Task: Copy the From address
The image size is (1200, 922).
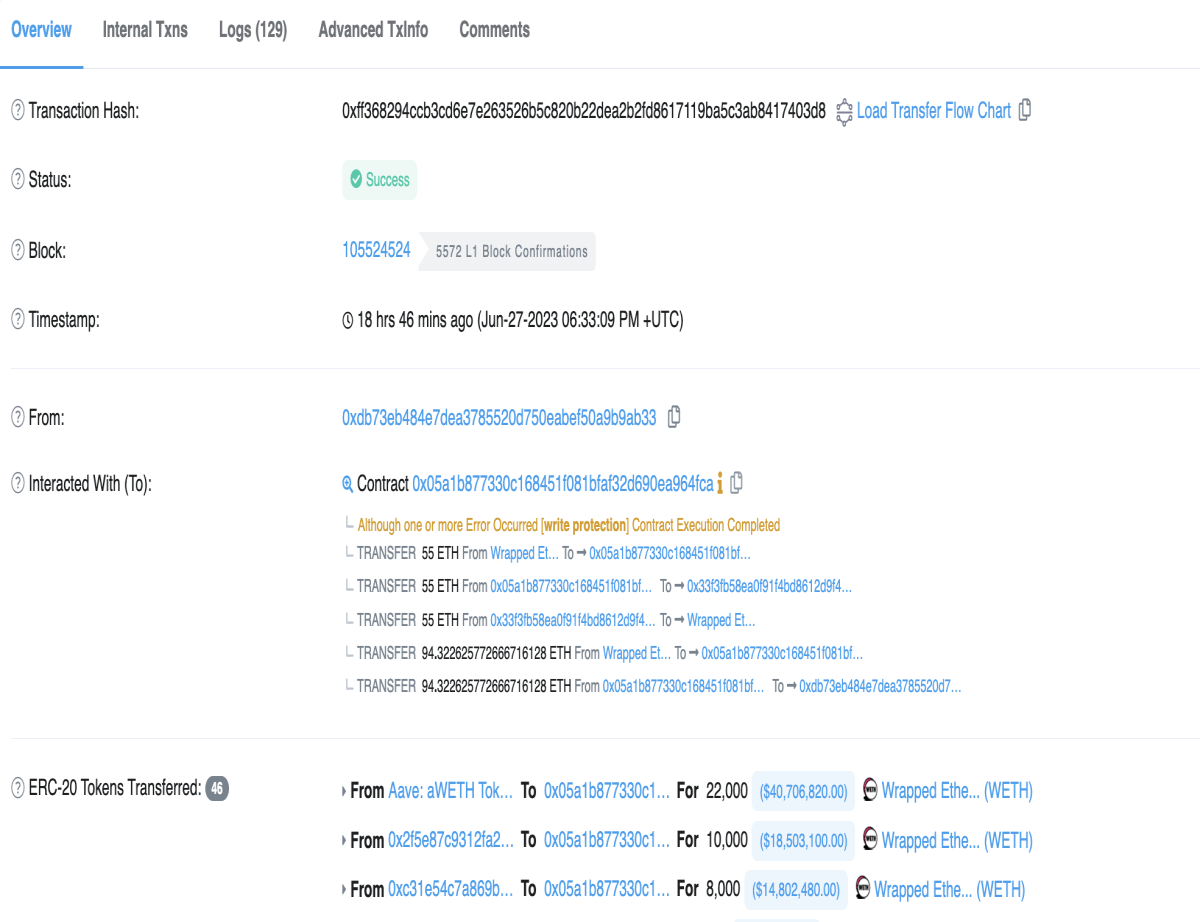Action: 674,417
